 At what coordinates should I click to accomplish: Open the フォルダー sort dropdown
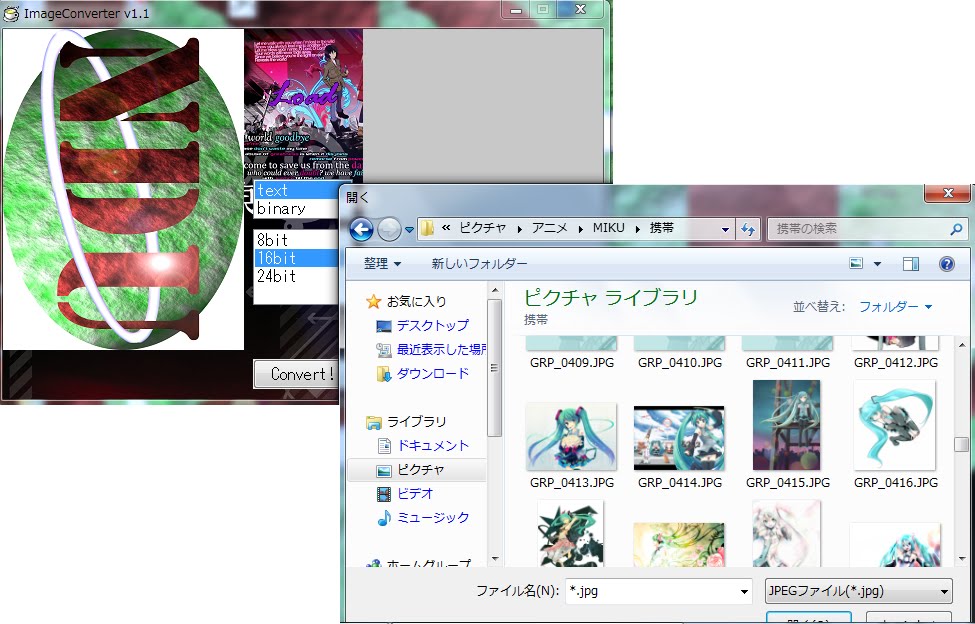point(895,306)
